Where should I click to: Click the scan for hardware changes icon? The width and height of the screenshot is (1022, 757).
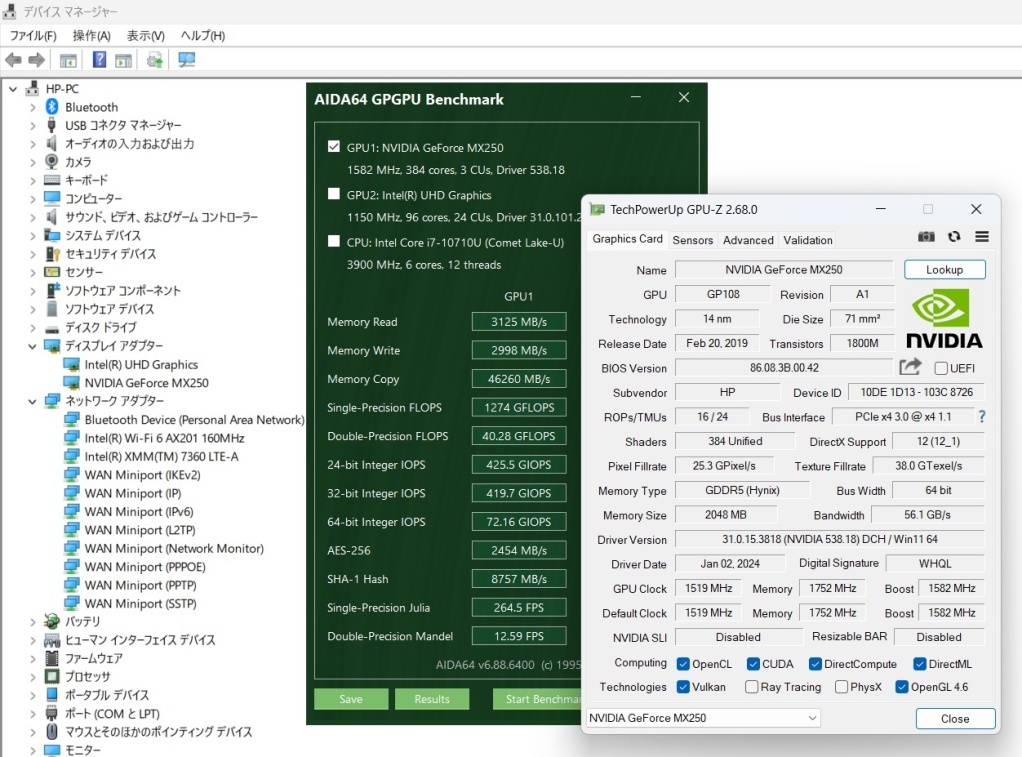186,60
